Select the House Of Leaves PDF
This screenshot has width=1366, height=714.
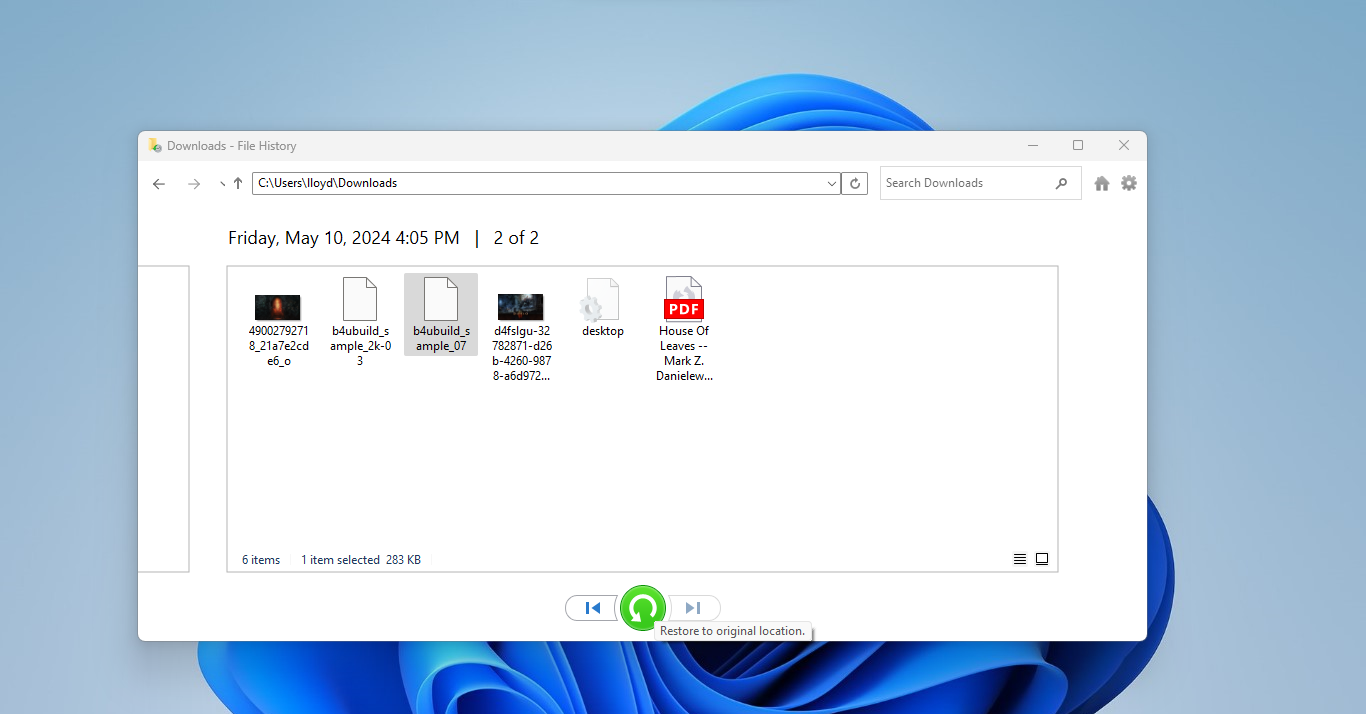click(684, 329)
